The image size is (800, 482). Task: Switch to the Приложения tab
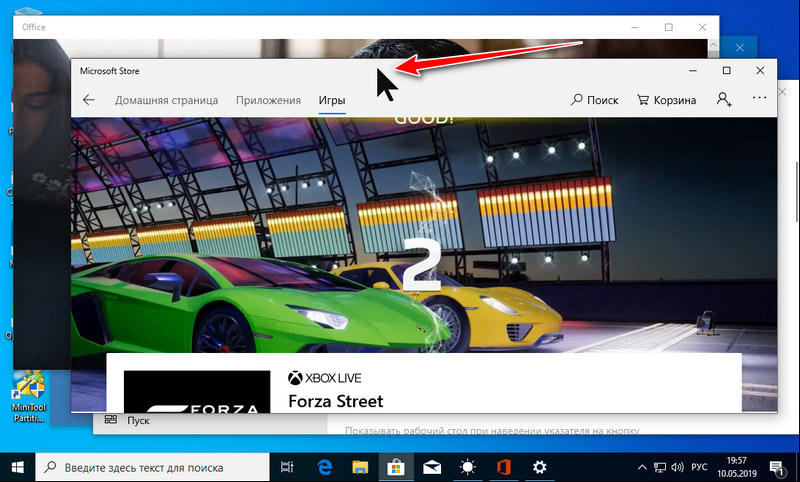click(268, 100)
